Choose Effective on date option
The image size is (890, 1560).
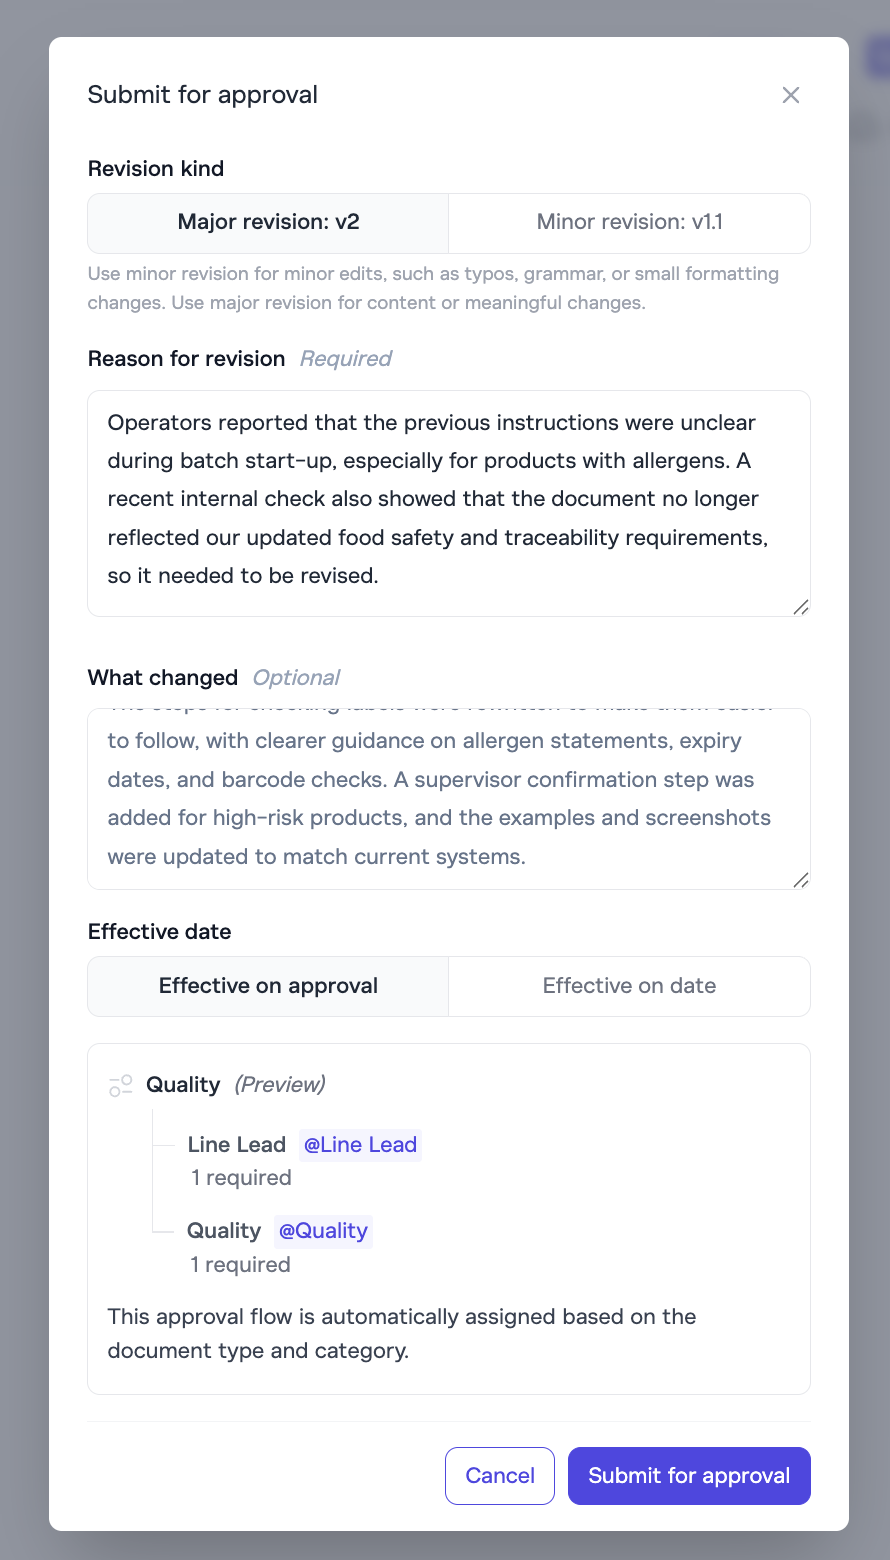[629, 986]
